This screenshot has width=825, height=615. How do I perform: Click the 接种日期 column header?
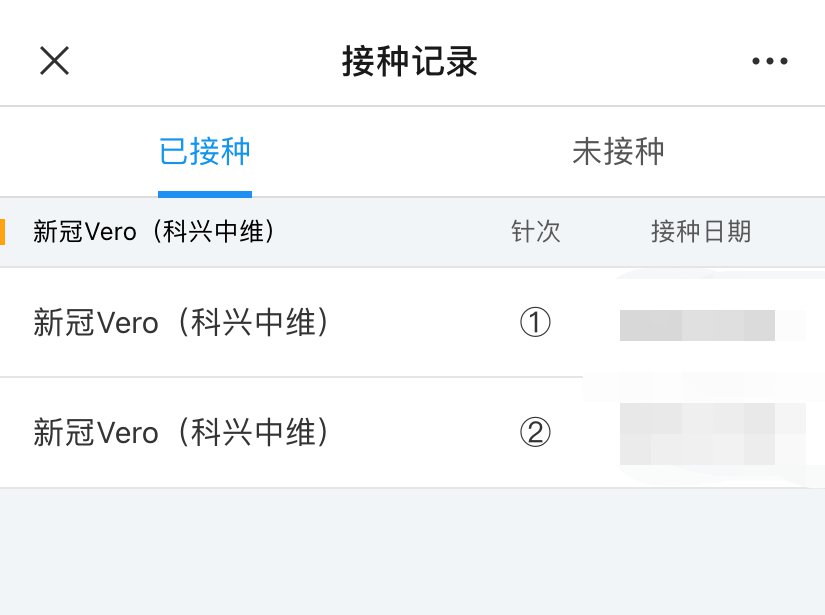click(x=700, y=232)
